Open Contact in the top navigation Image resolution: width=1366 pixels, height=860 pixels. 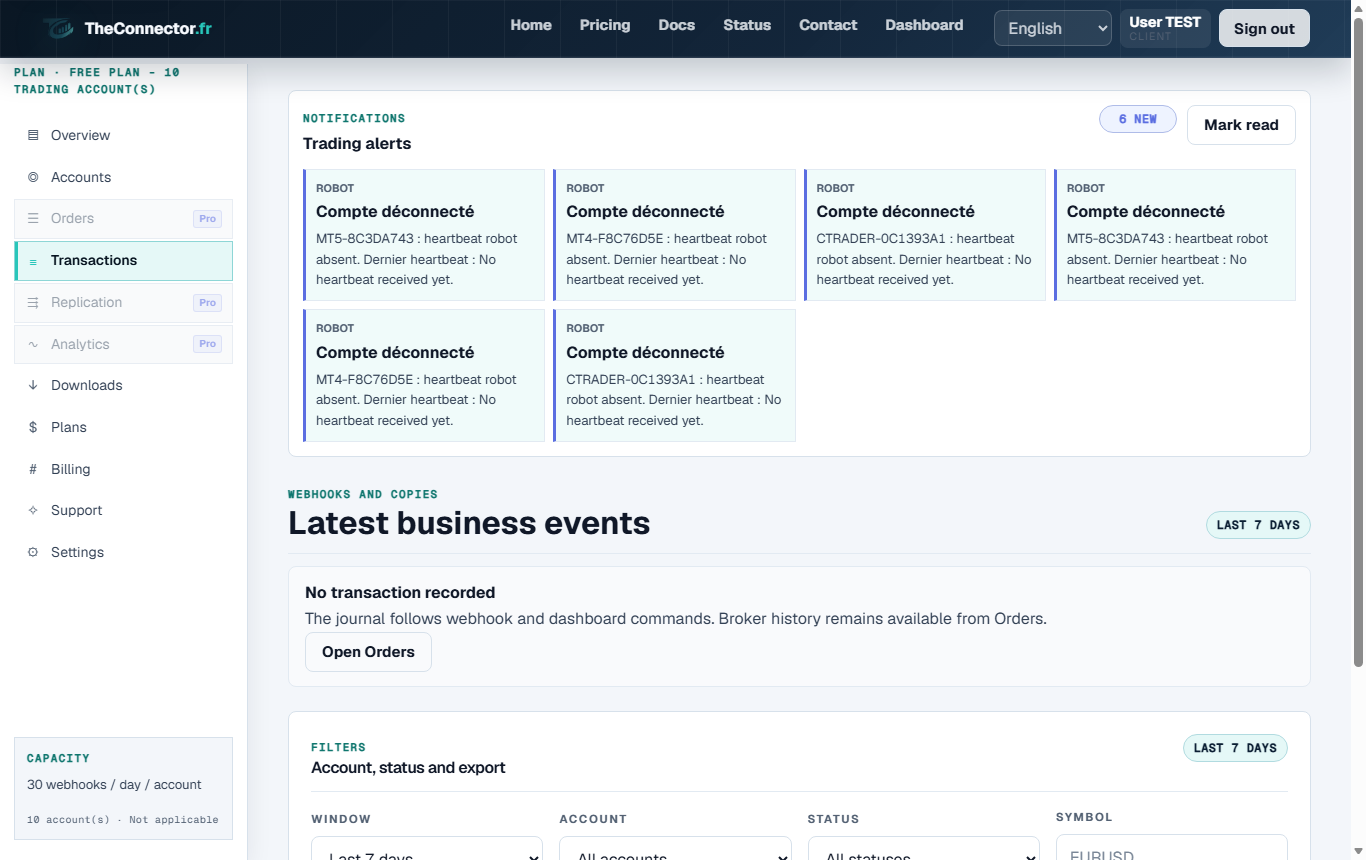tap(828, 25)
